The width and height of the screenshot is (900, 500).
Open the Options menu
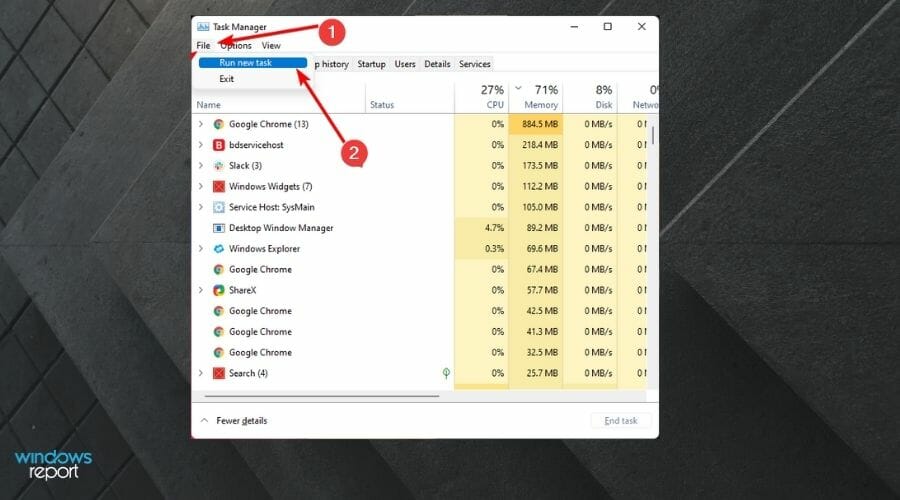pyautogui.click(x=236, y=45)
